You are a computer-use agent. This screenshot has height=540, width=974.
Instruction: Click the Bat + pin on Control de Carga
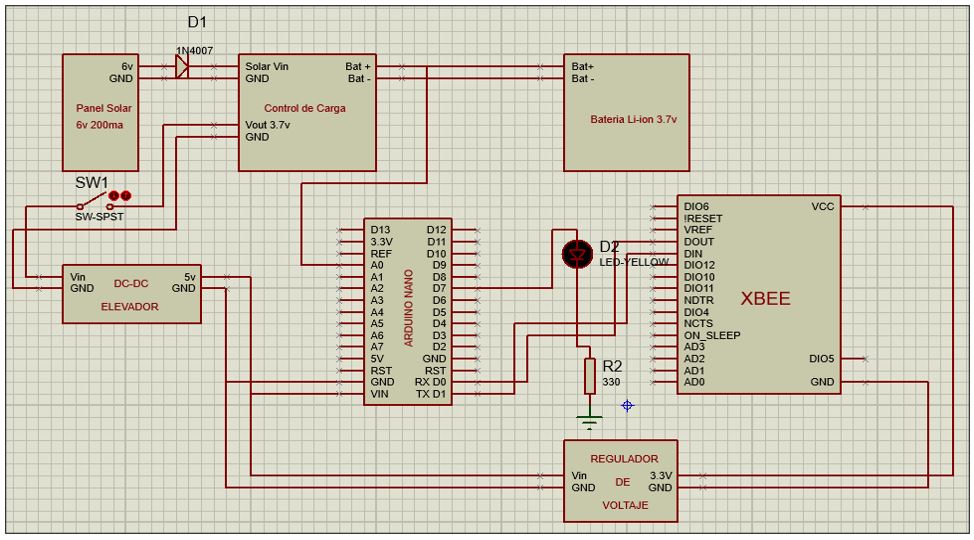(x=358, y=66)
